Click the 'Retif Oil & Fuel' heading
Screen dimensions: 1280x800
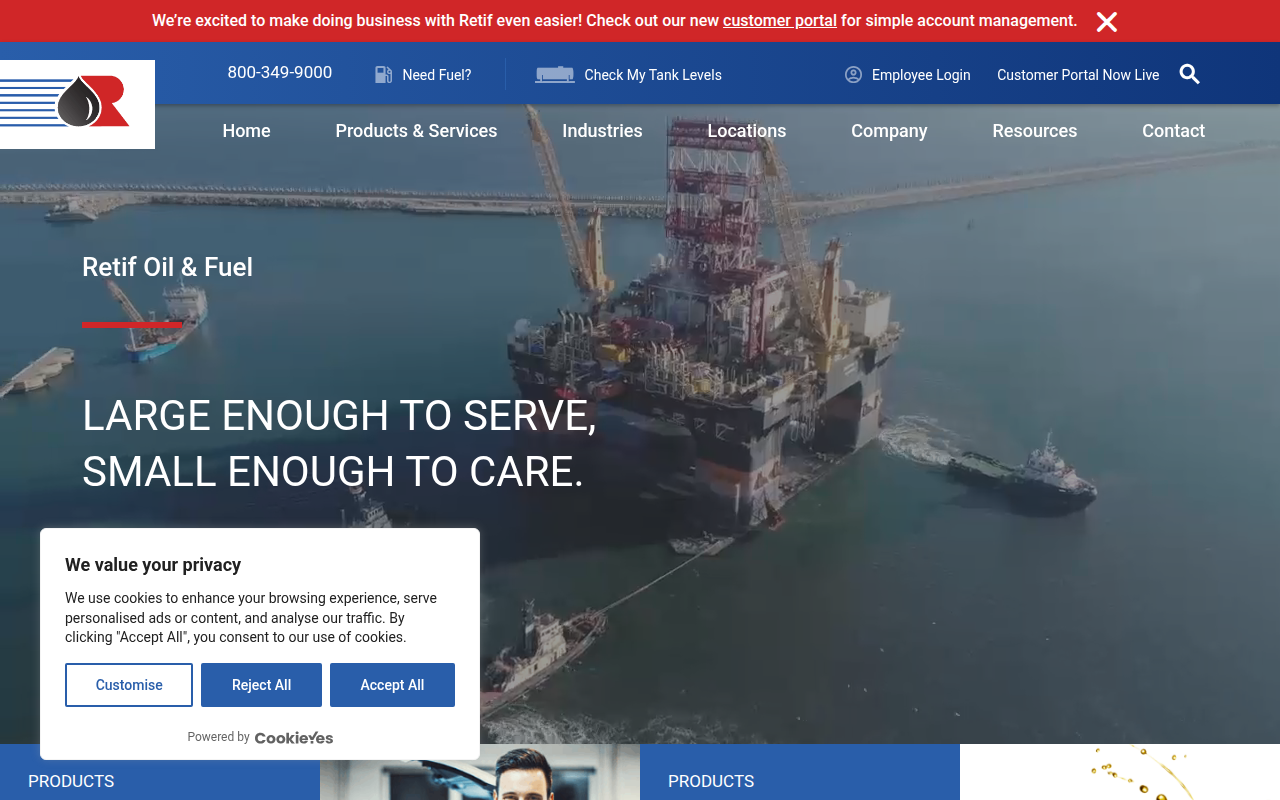167,267
